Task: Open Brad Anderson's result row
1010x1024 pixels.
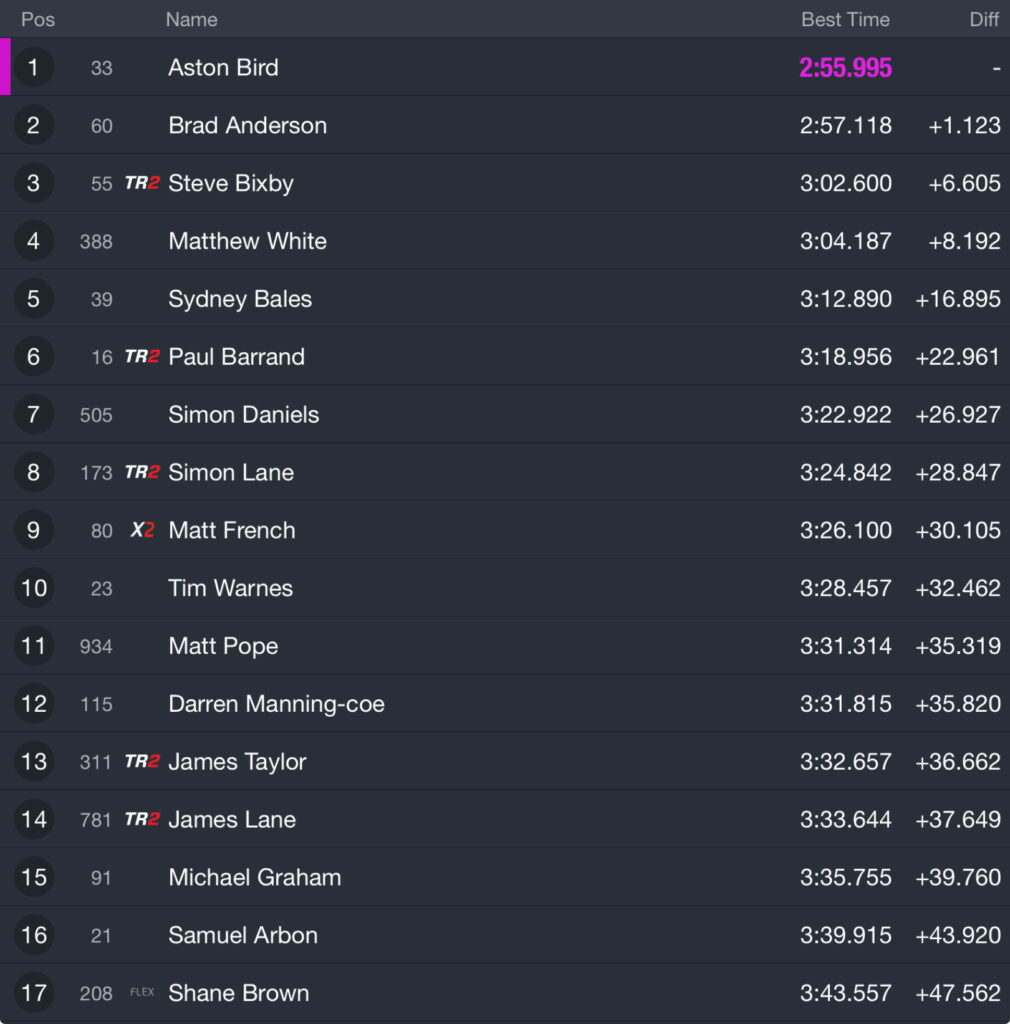Action: pos(505,125)
